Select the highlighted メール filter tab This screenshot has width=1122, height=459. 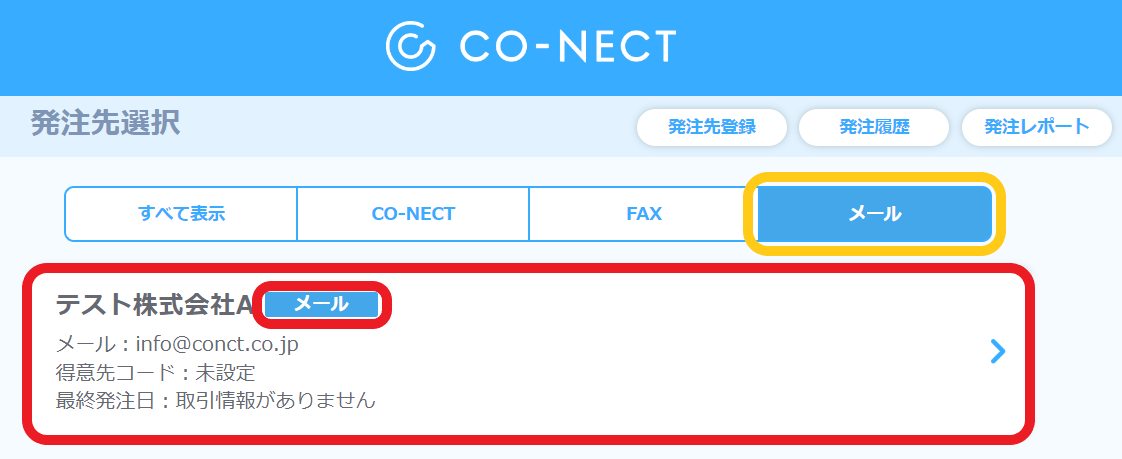pos(874,213)
